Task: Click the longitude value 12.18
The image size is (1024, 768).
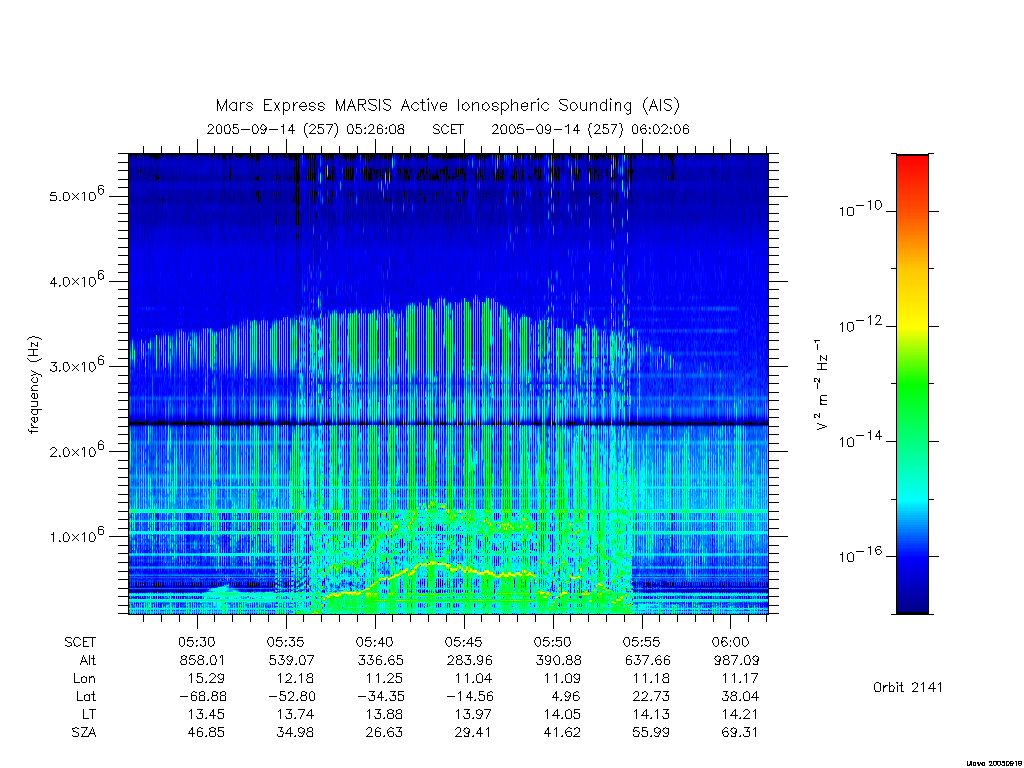Action: [x=295, y=679]
